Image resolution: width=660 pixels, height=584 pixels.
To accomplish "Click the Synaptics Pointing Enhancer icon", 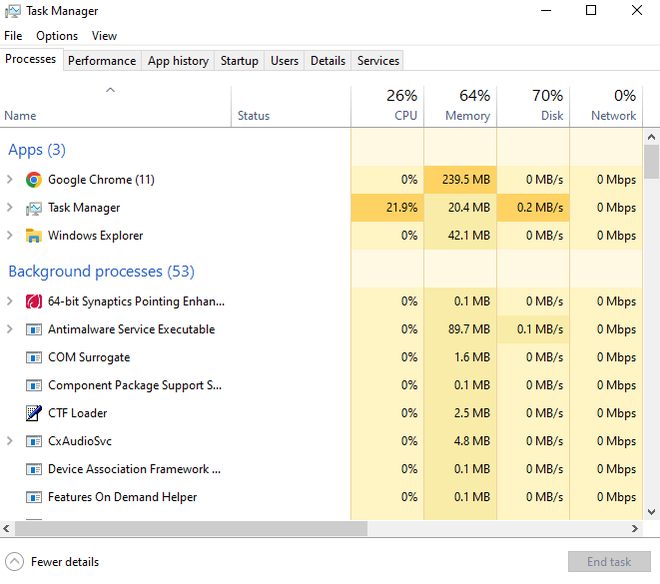I will coord(33,301).
